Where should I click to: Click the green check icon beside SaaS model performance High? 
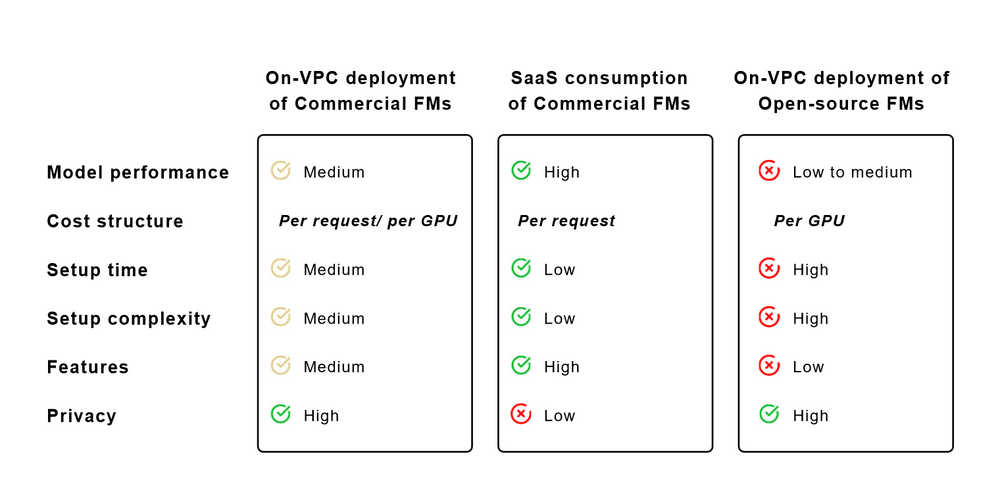[521, 171]
